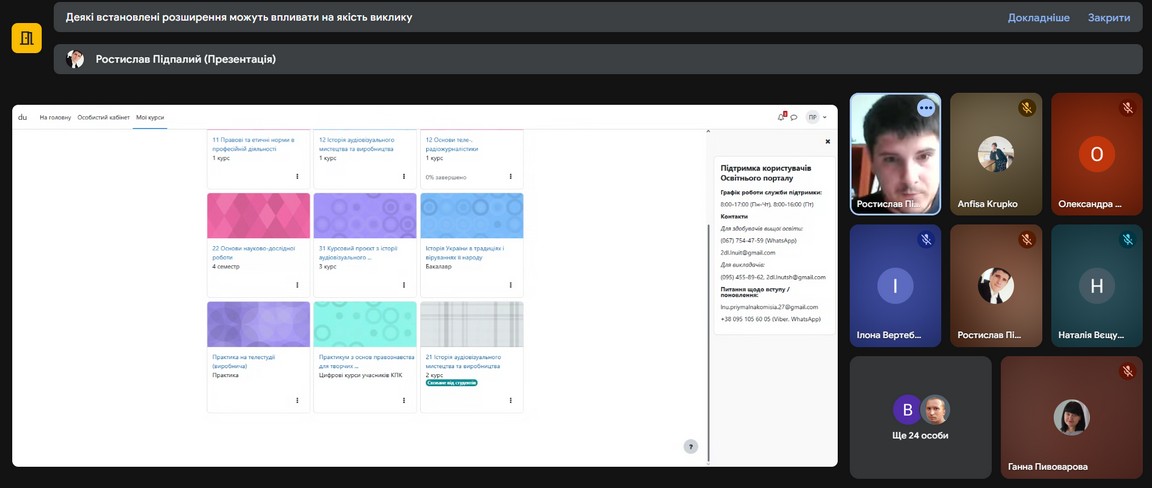Open three-dot menu for Історія України card
This screenshot has width=1152, height=488.
[511, 287]
